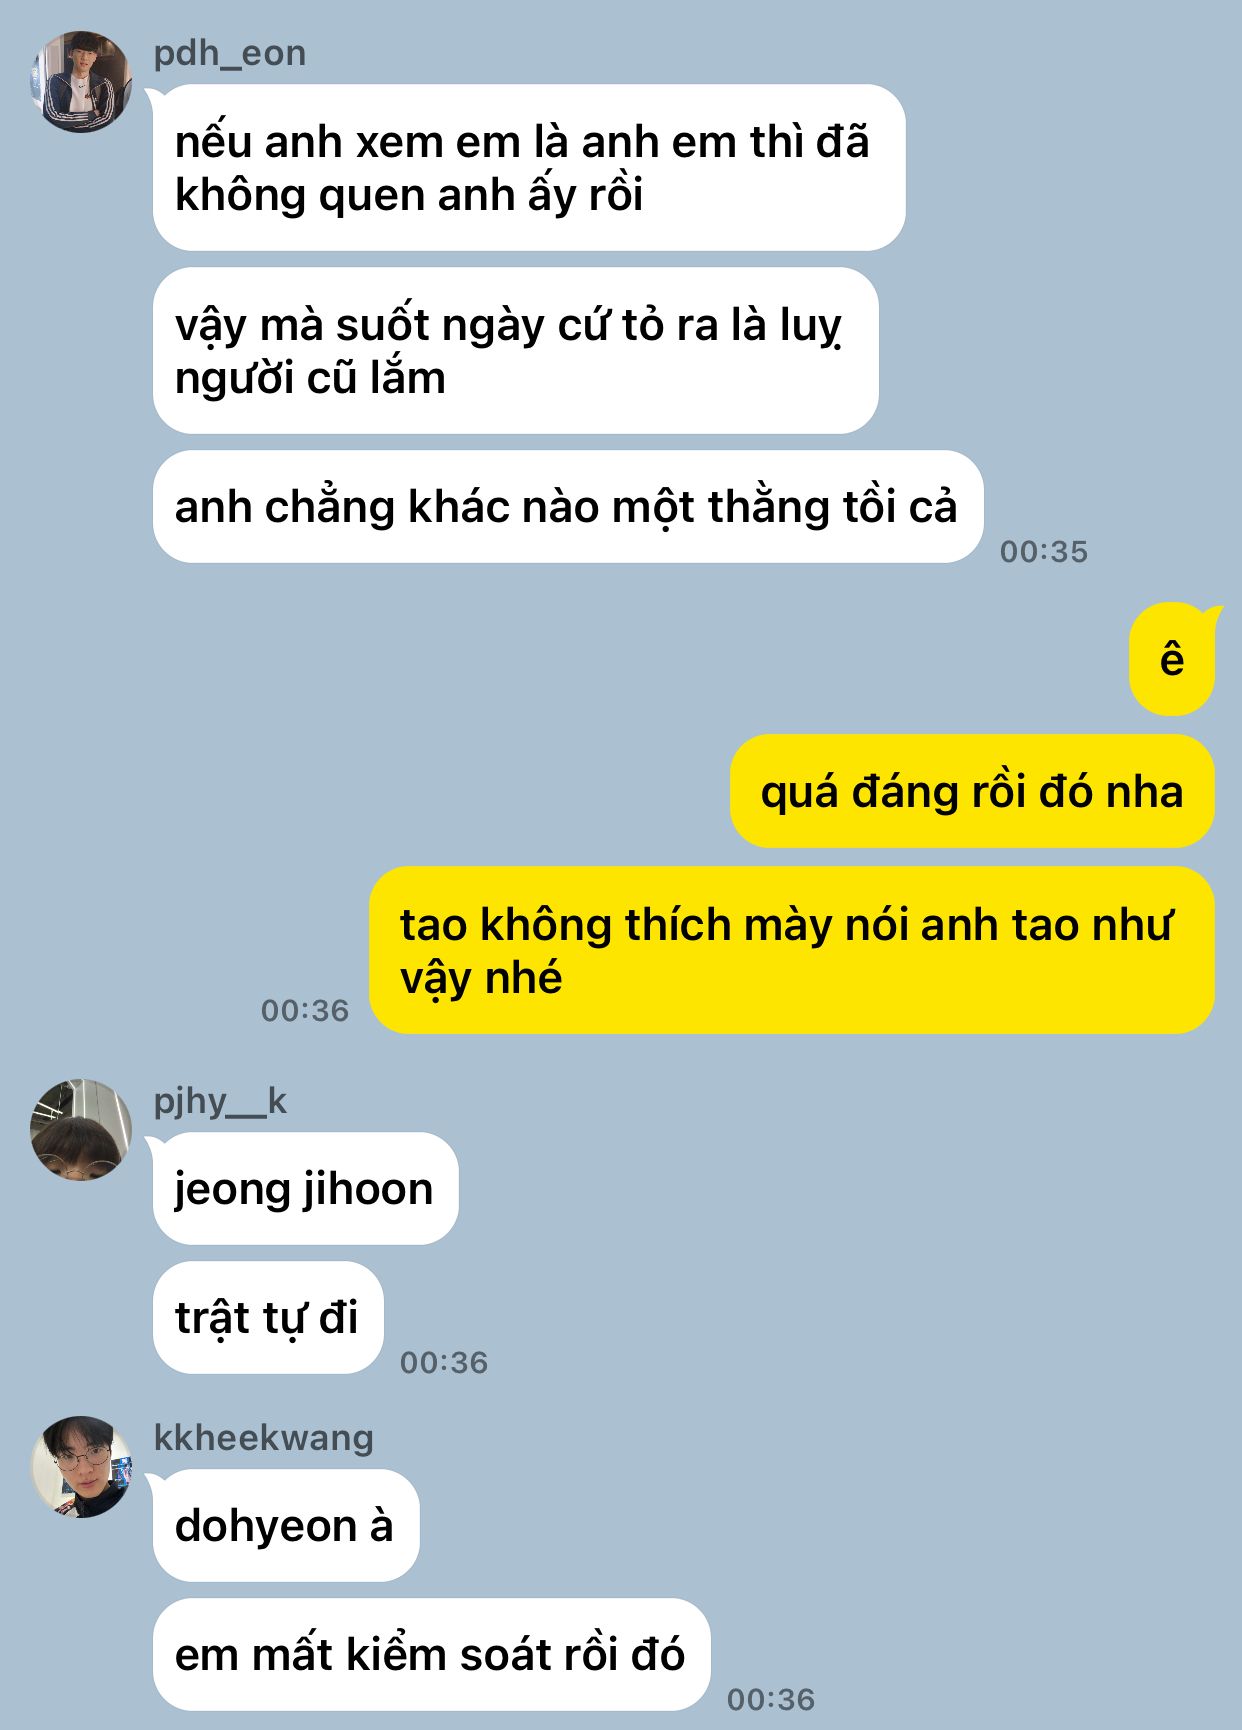1242x1730 pixels.
Task: Tap the 'em mất kiểm soát rồi đó' bubble
Action: [x=432, y=1655]
